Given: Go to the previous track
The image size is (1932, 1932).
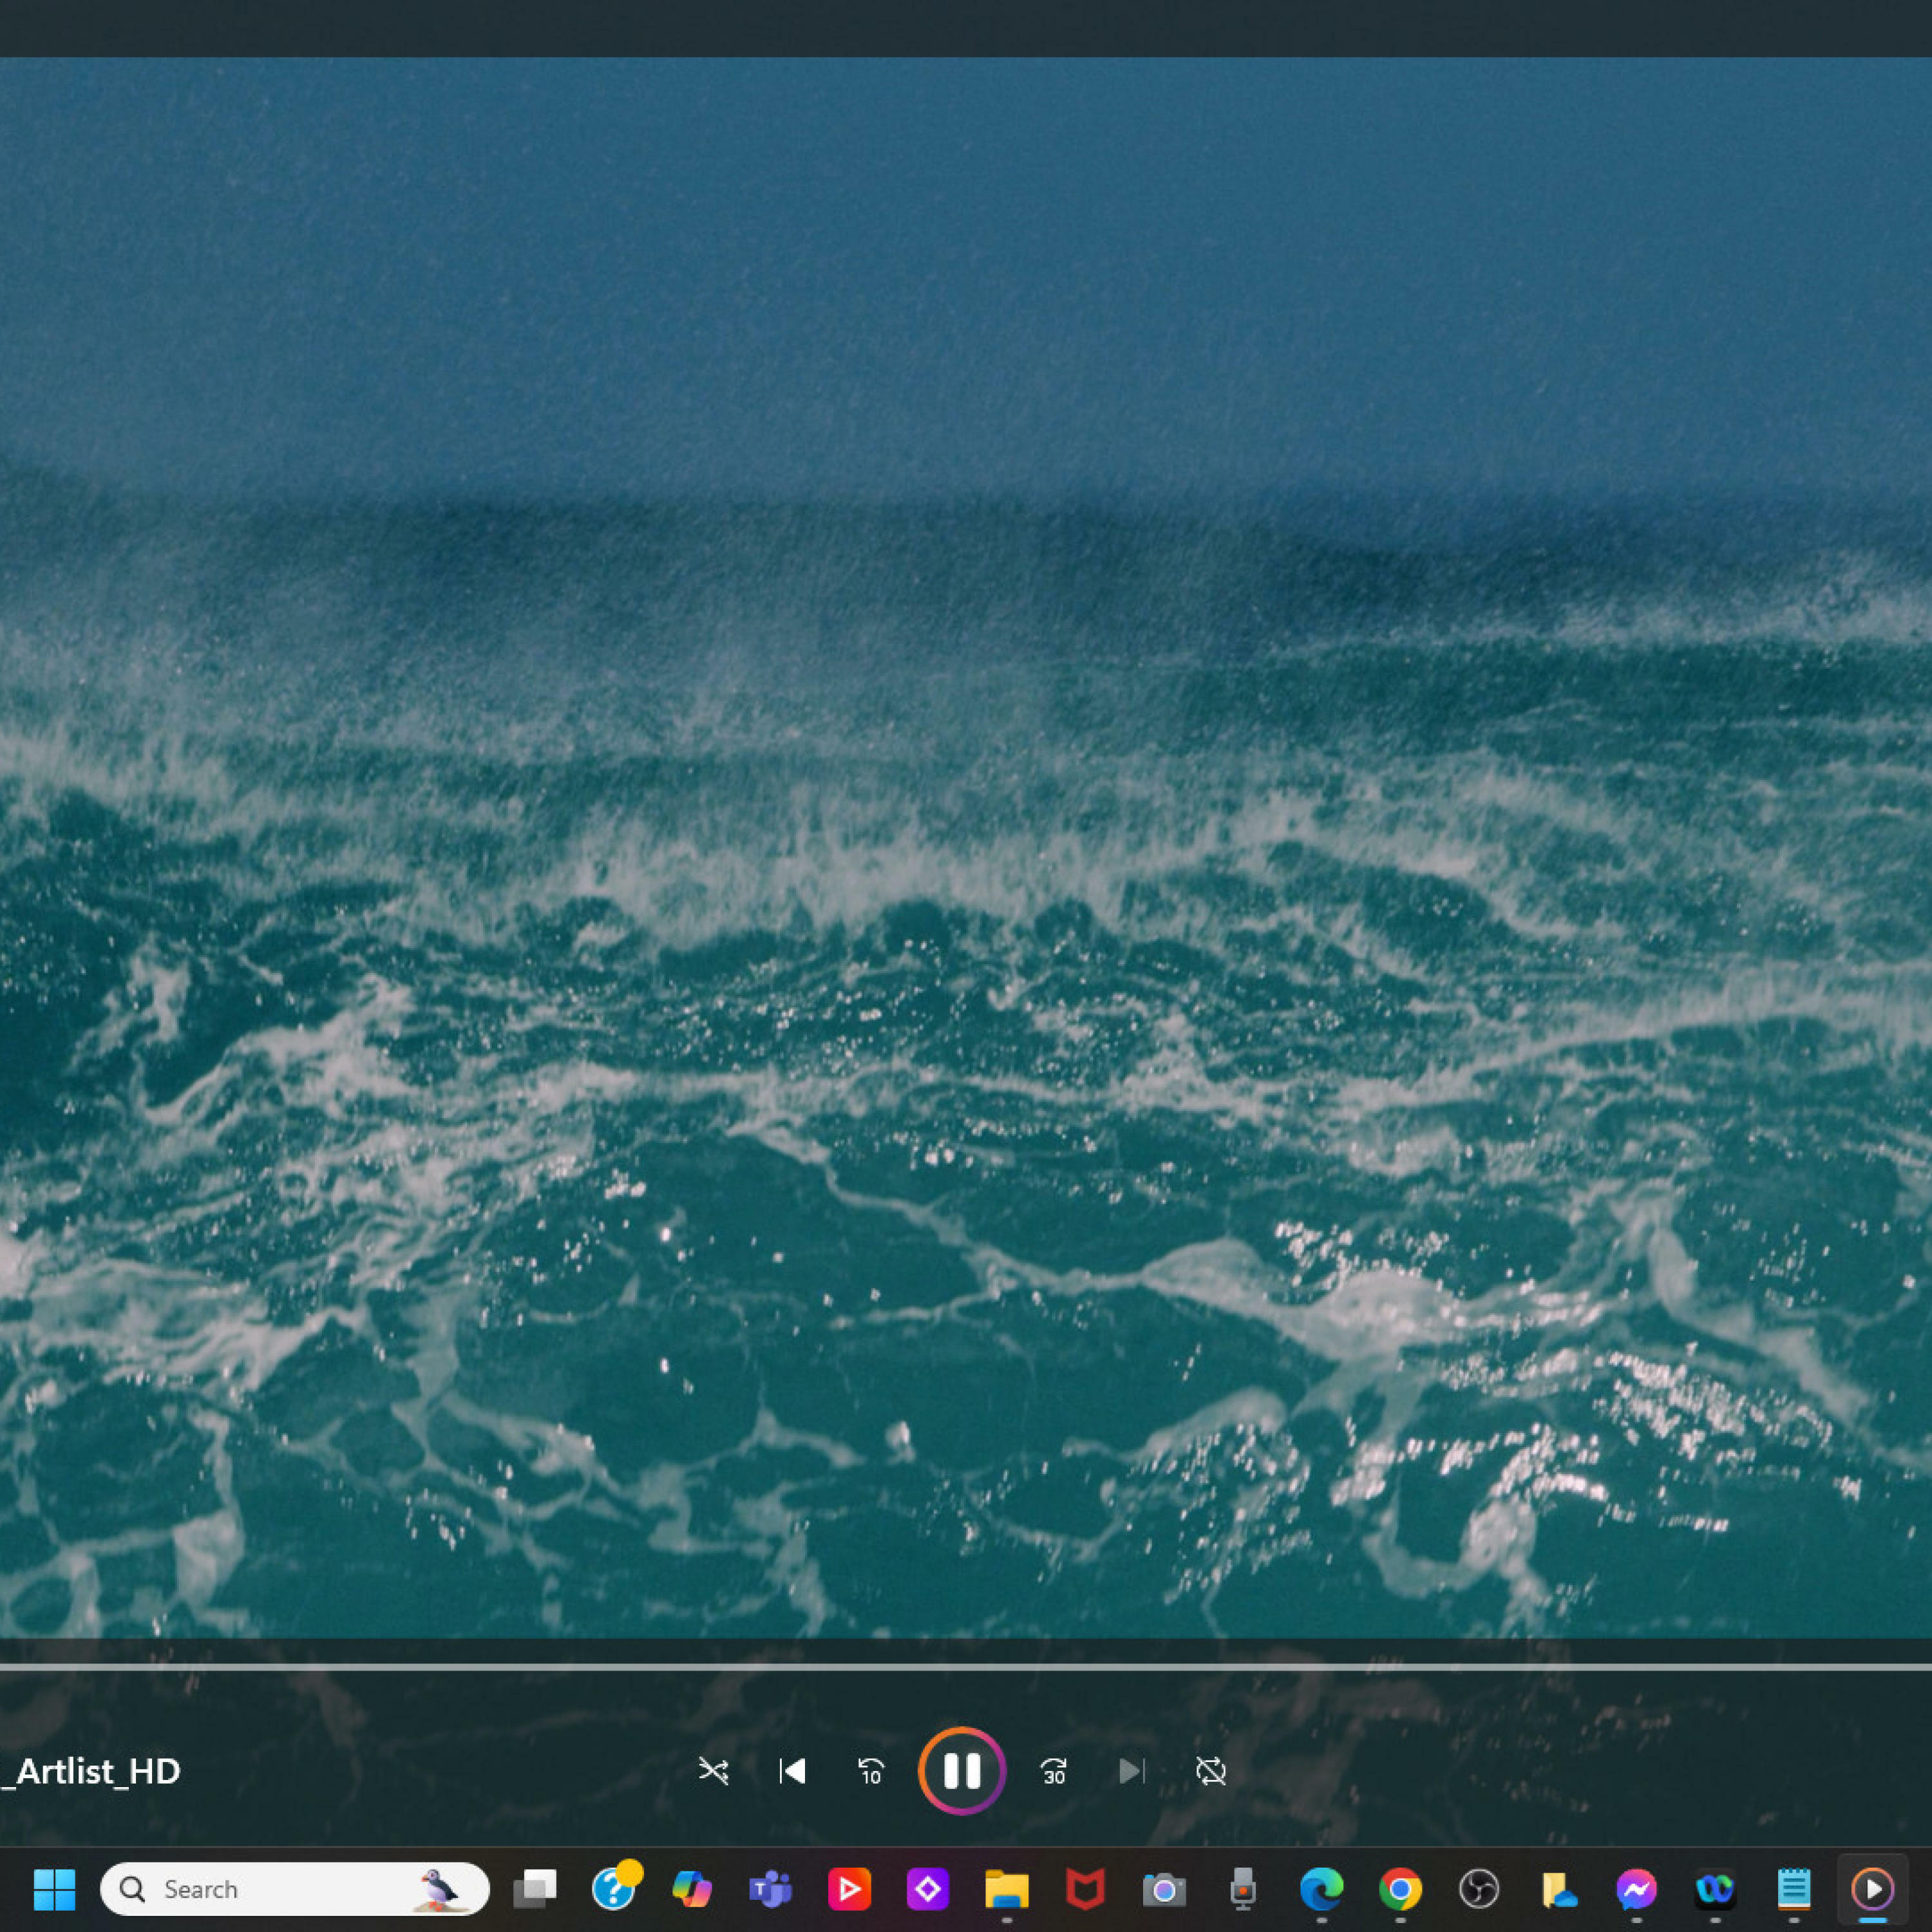Looking at the screenshot, I should [x=792, y=1771].
